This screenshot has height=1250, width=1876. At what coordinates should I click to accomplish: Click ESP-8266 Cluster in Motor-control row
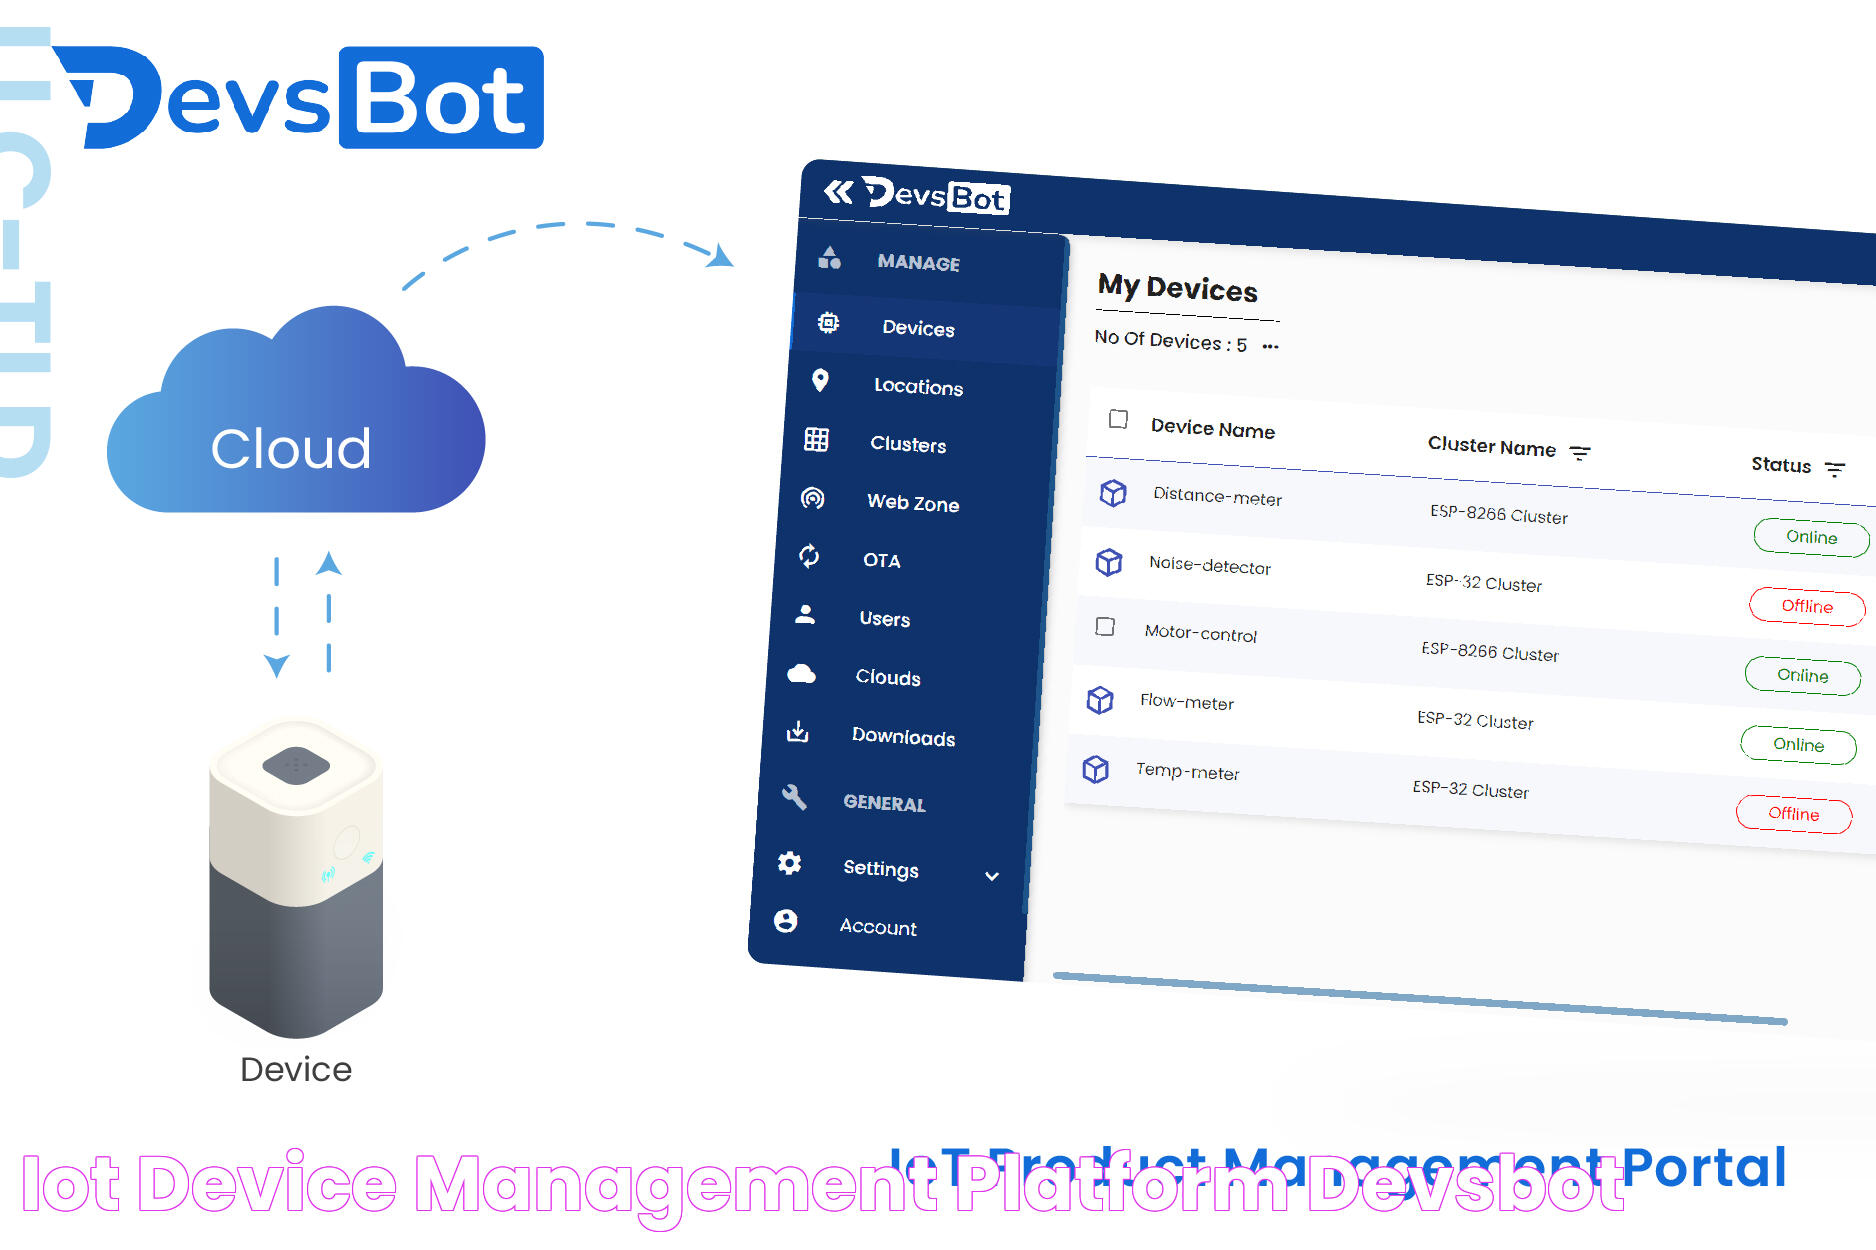(x=1490, y=651)
